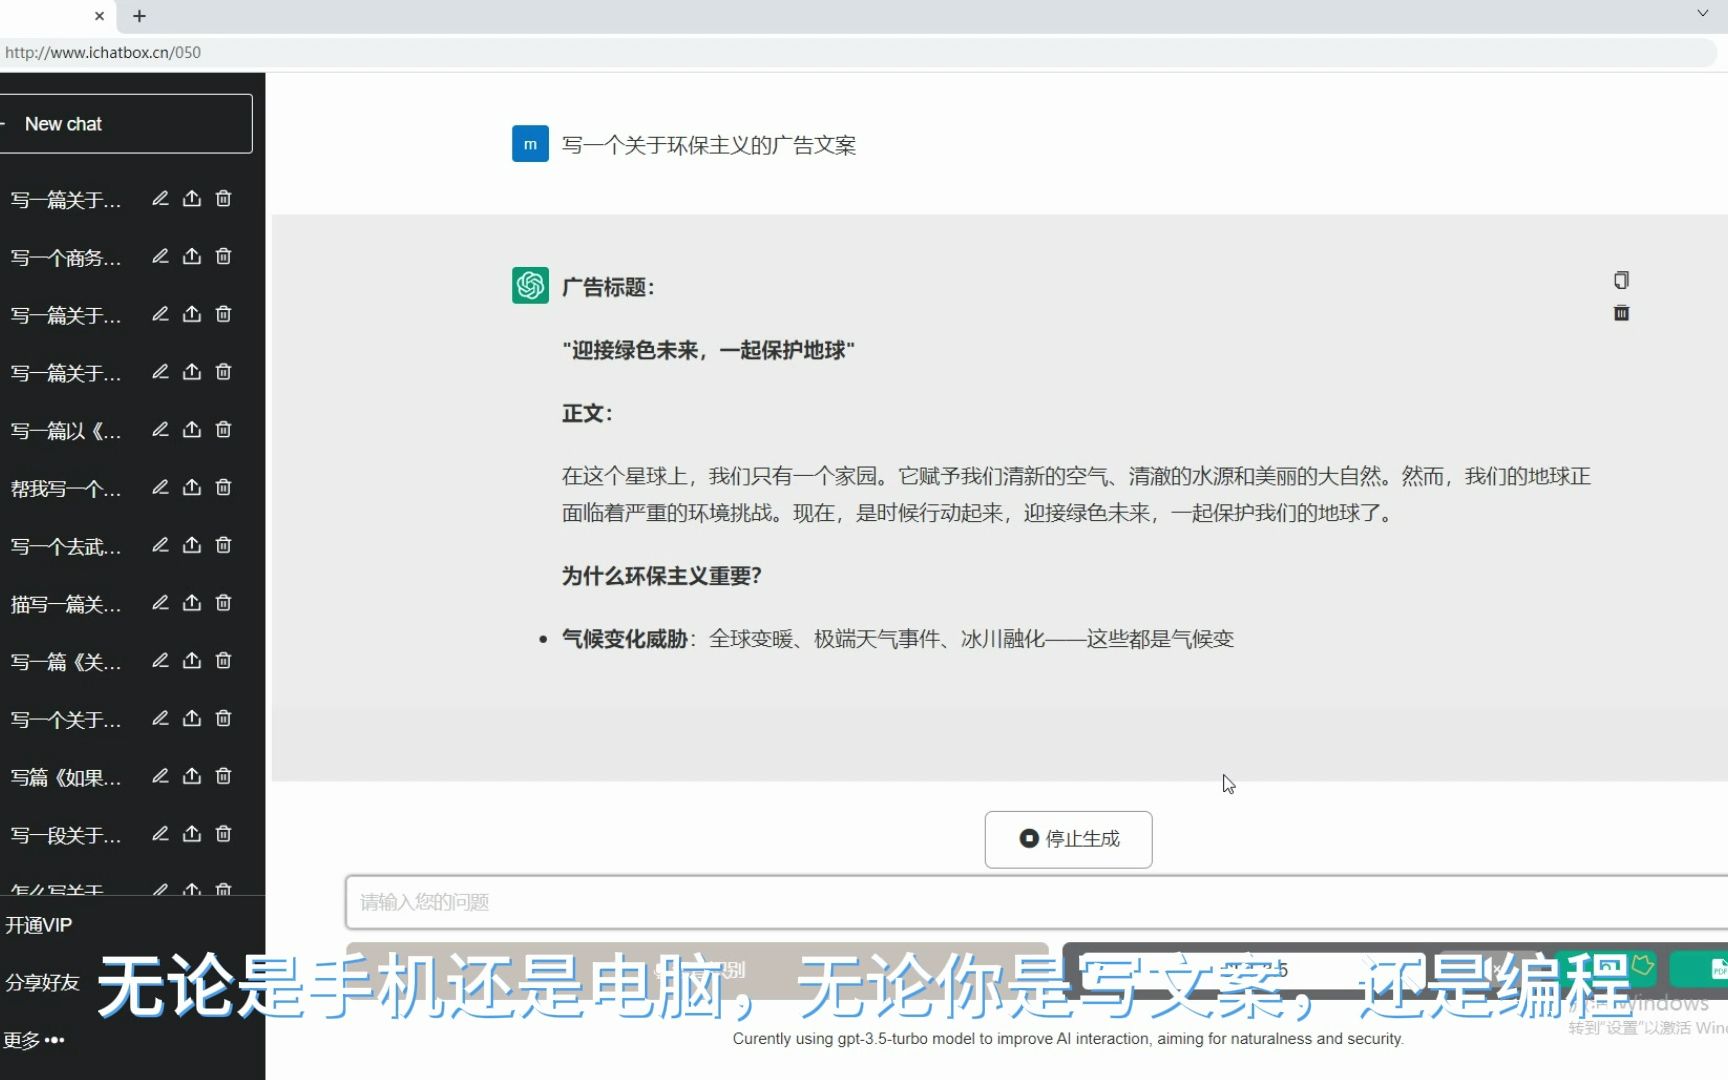Edit the "写一个关于…" chat title
This screenshot has height=1080, width=1728.
(x=160, y=718)
